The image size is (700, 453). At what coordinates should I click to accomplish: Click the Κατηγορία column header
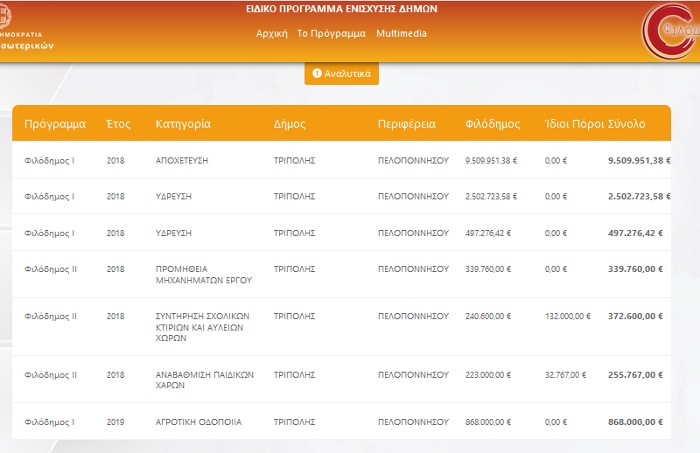[x=183, y=124]
